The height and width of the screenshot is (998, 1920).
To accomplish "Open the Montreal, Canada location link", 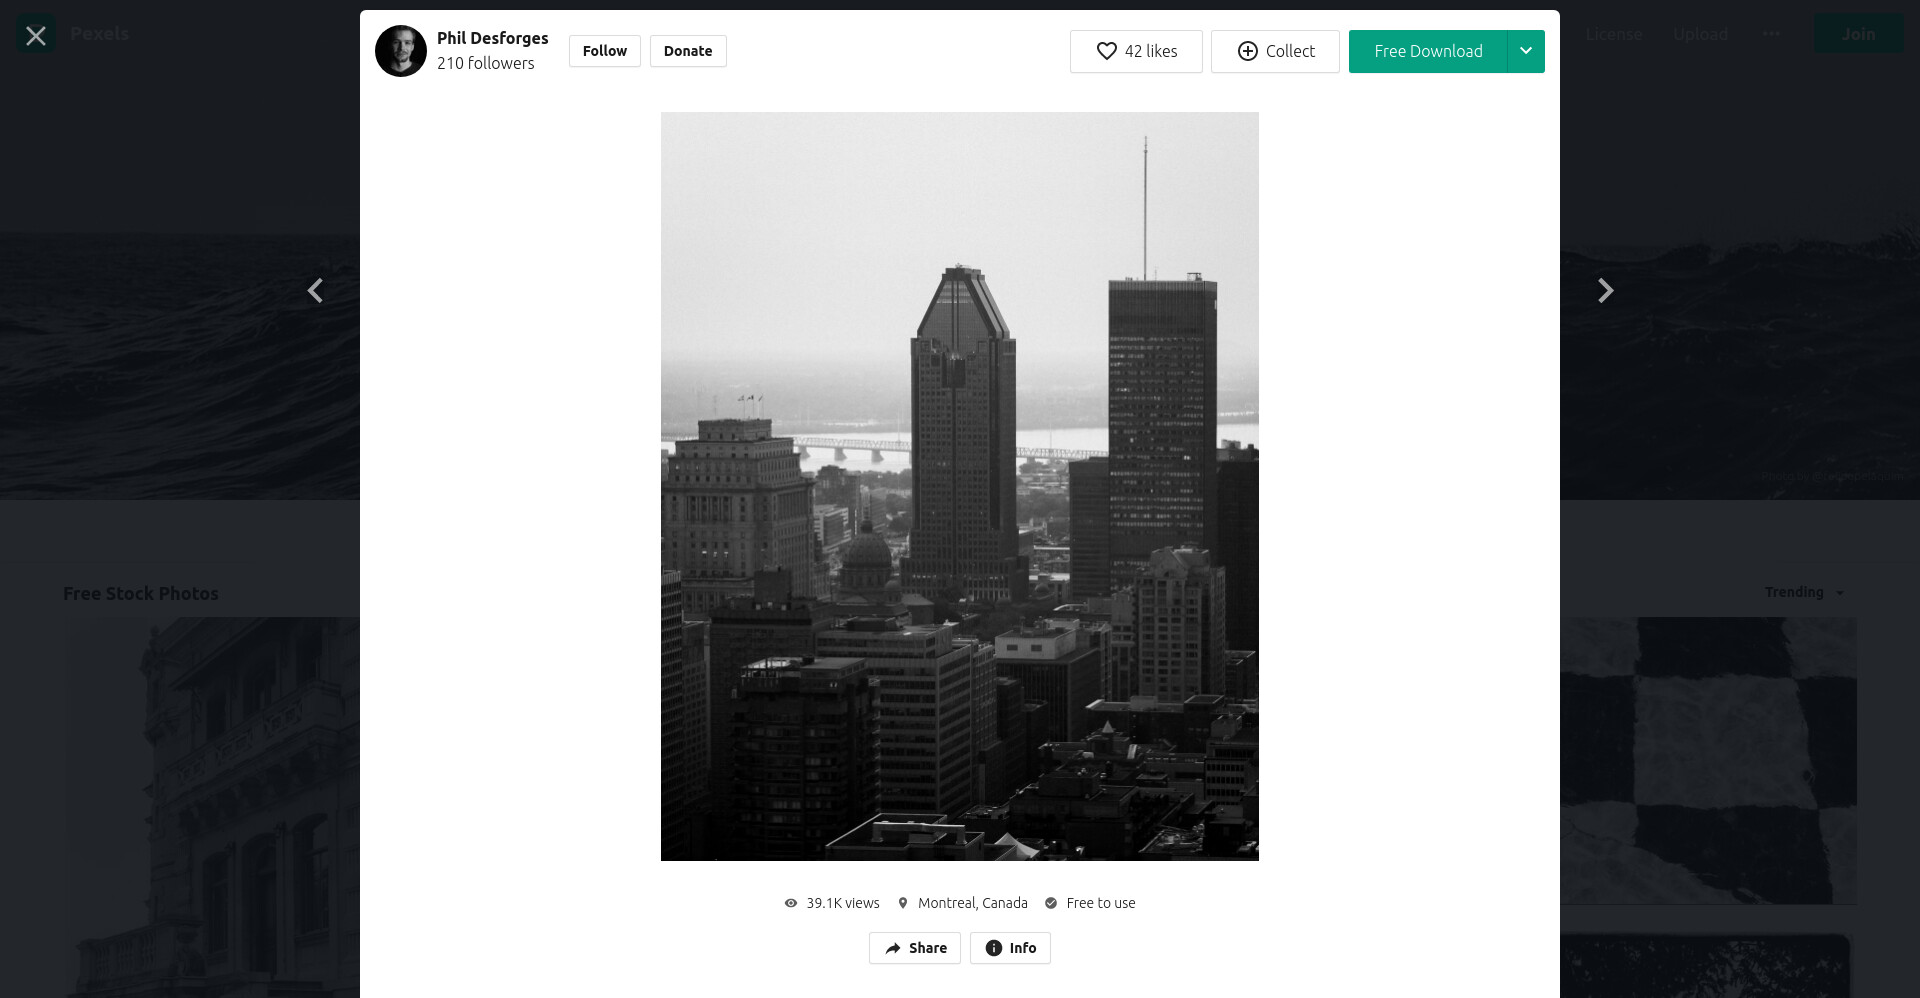I will 973,903.
